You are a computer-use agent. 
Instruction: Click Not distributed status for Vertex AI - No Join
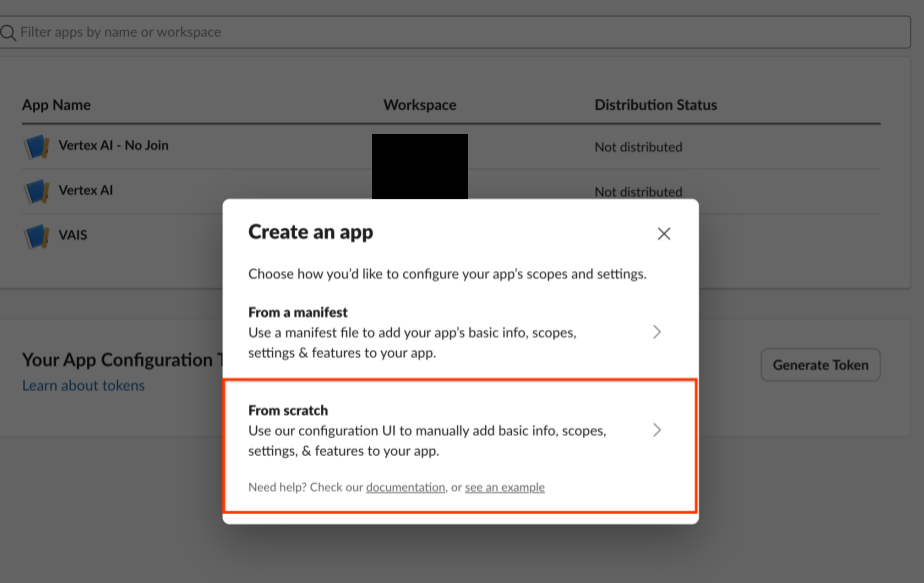click(638, 147)
